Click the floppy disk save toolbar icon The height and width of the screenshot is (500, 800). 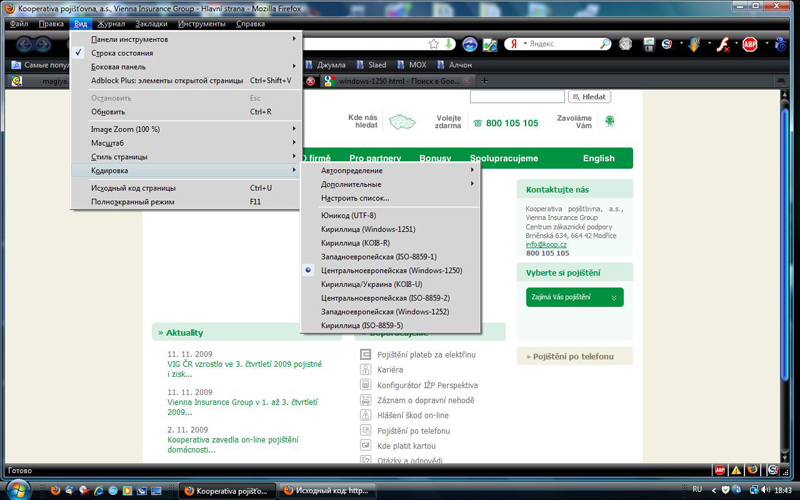[x=648, y=44]
